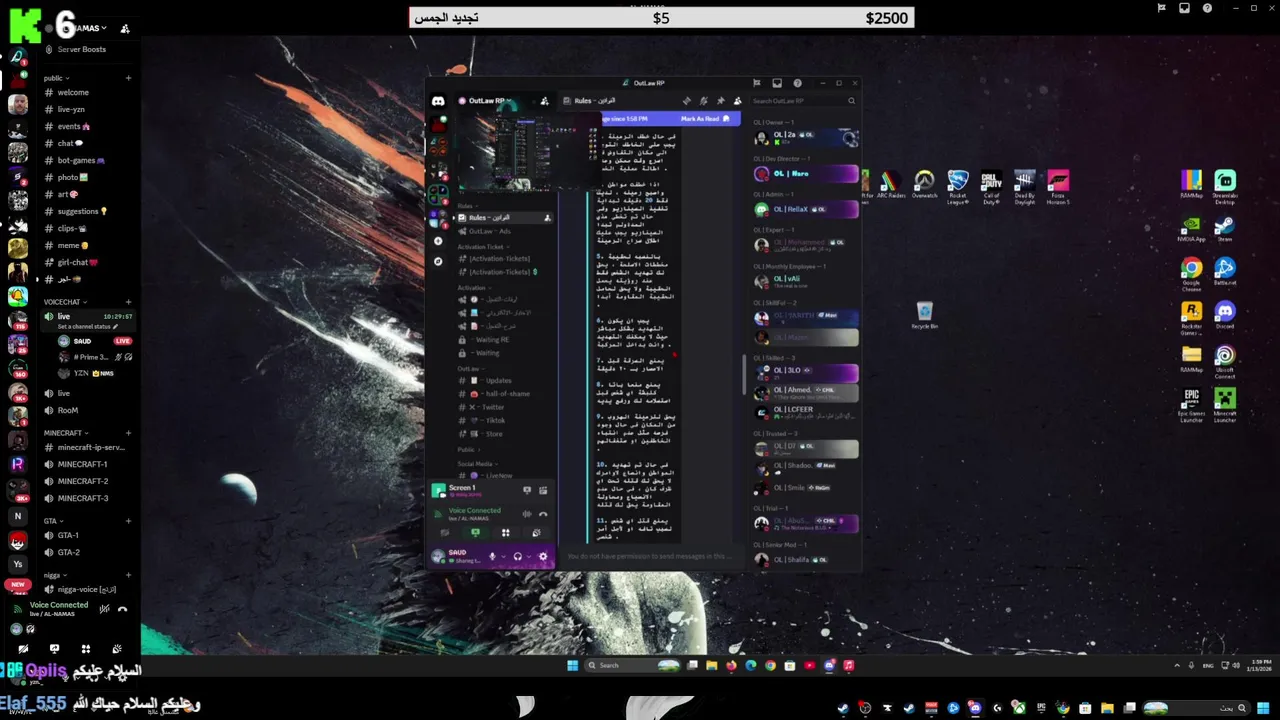
Task: Collapse the GTA category
Action: [x=53, y=521]
